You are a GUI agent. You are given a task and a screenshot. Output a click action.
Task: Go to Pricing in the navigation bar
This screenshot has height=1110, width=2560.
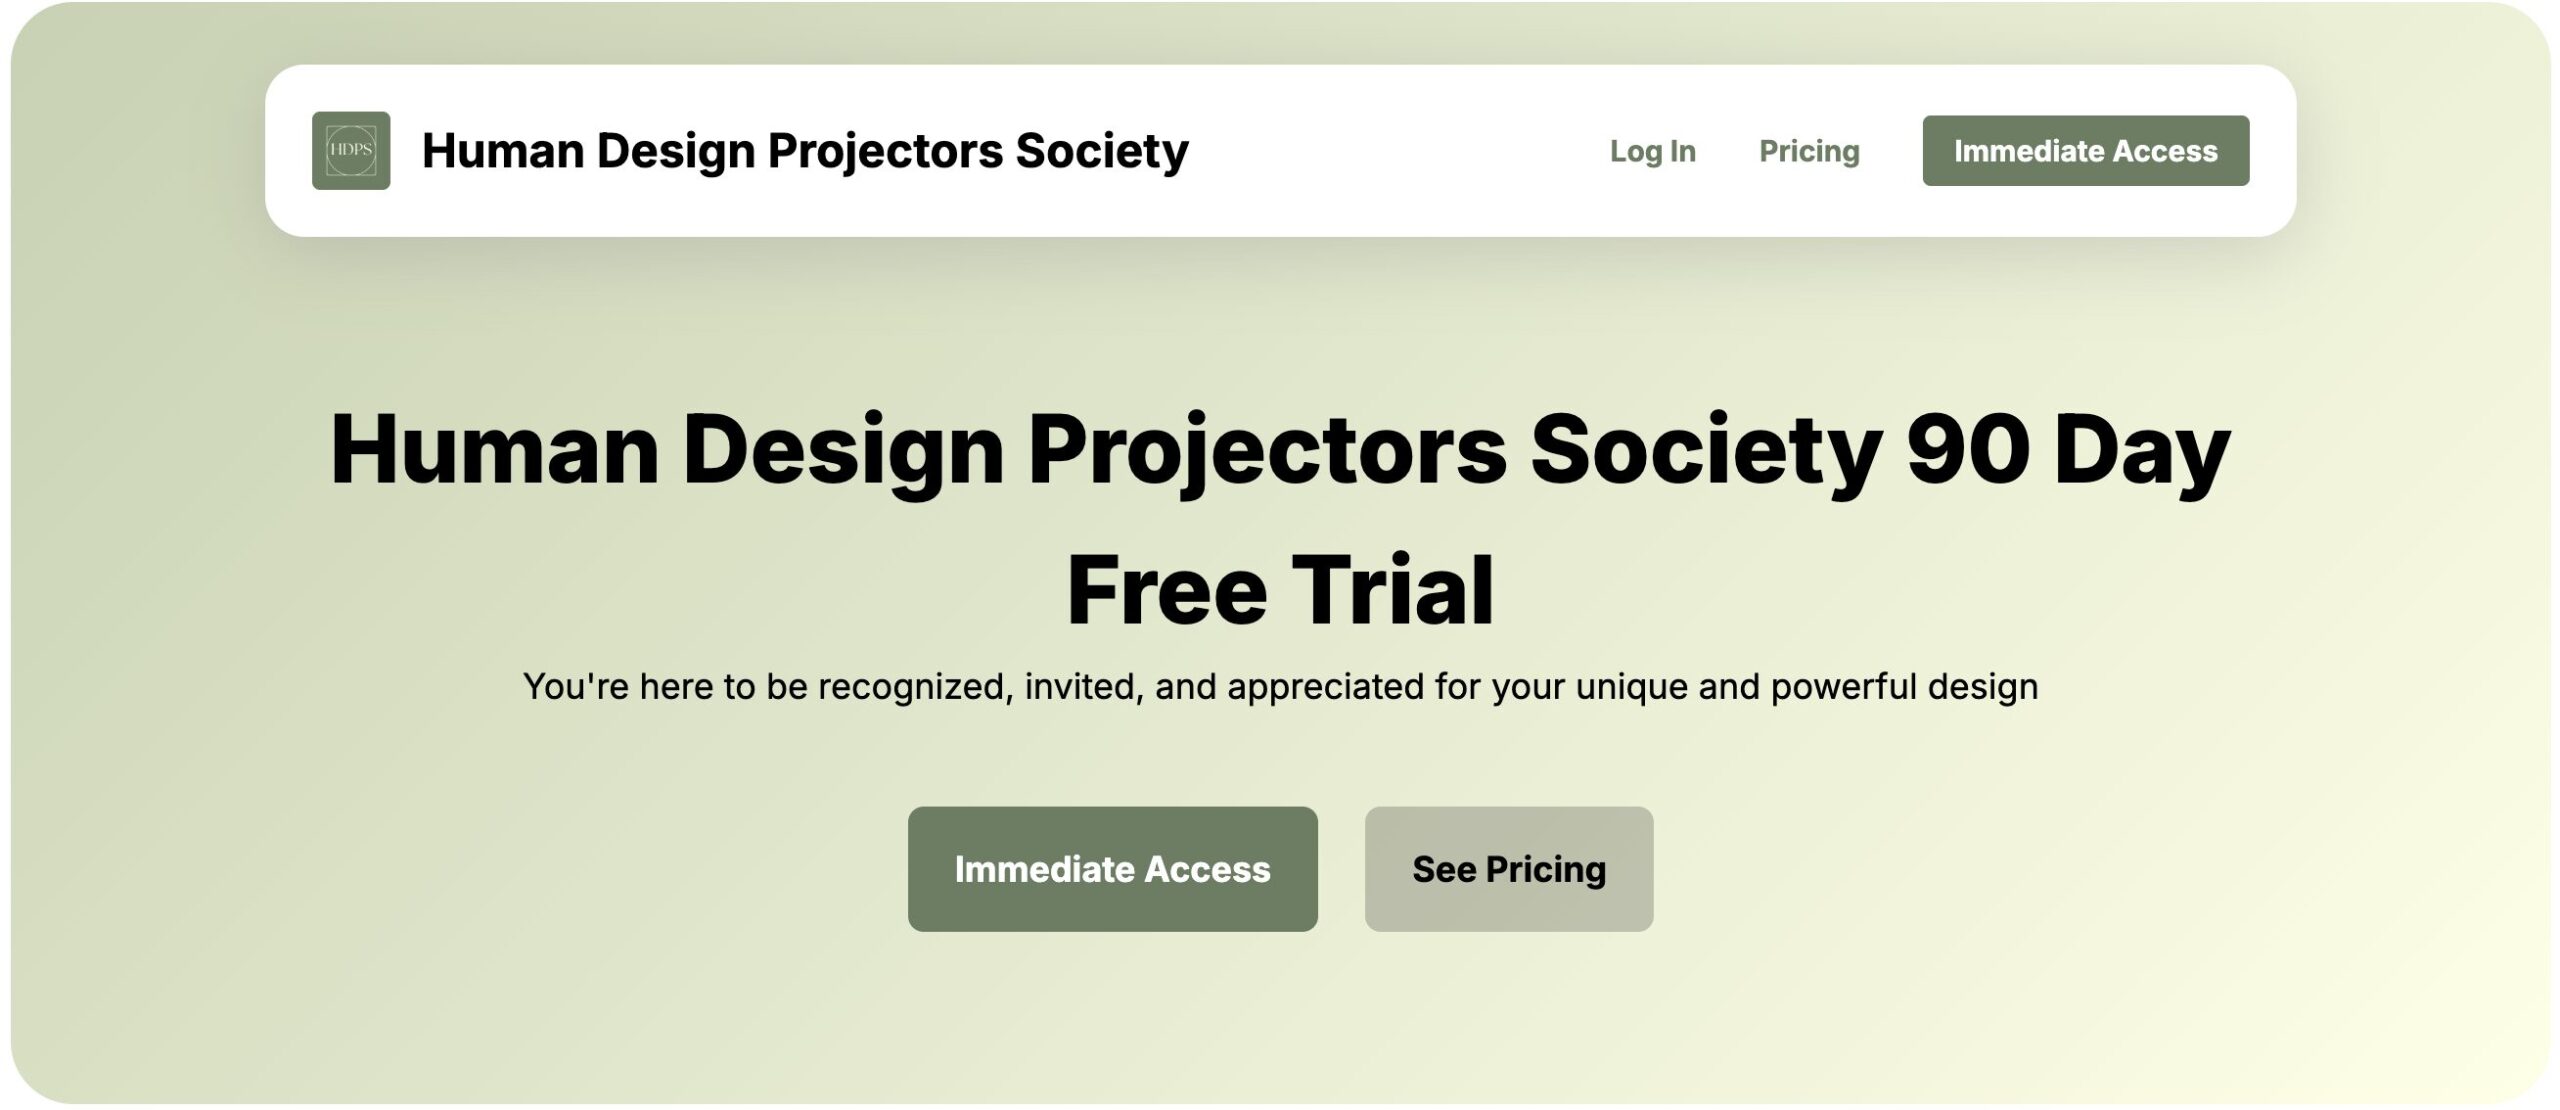point(1808,151)
